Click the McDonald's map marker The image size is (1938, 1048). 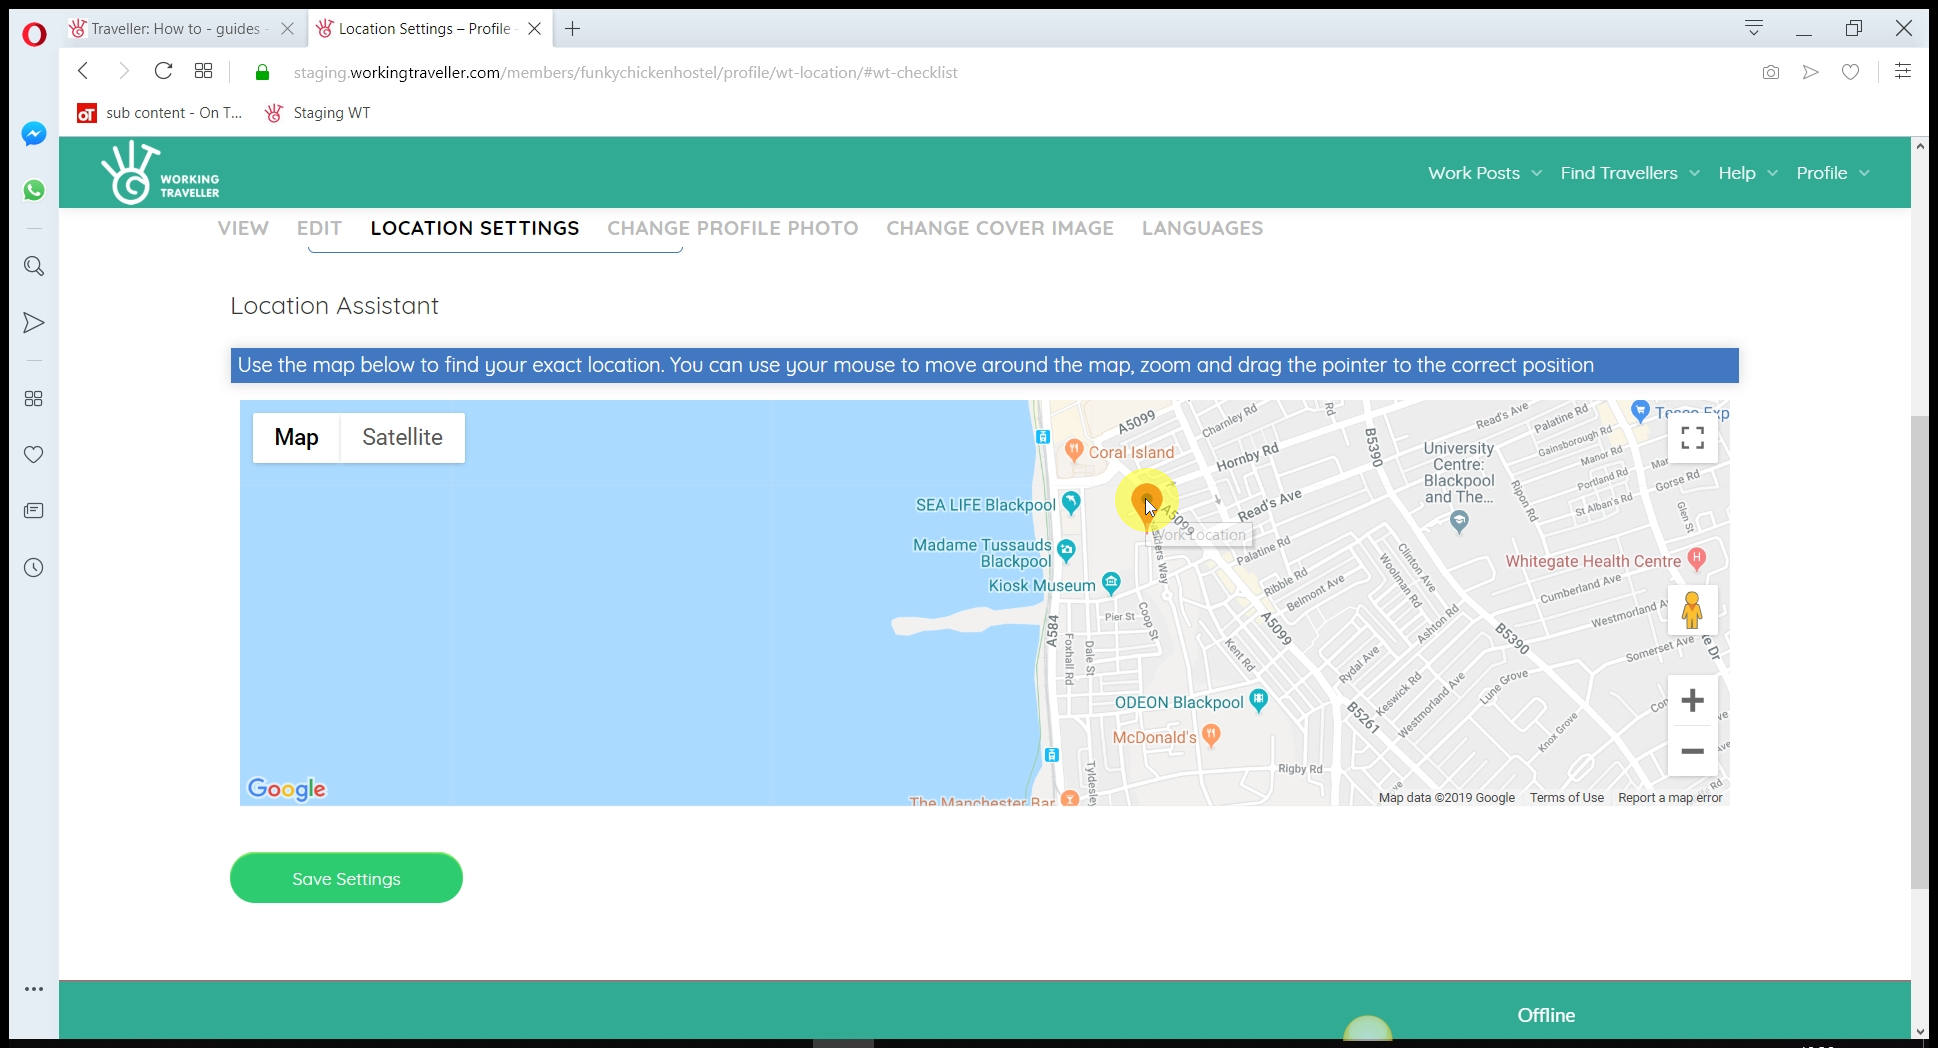[x=1211, y=736]
